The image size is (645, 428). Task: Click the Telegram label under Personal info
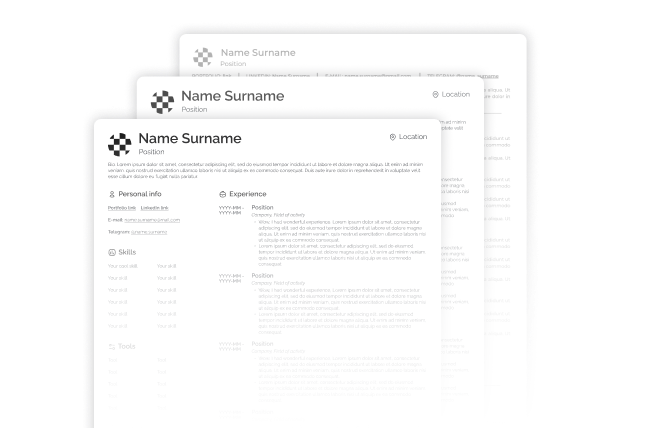tap(119, 232)
